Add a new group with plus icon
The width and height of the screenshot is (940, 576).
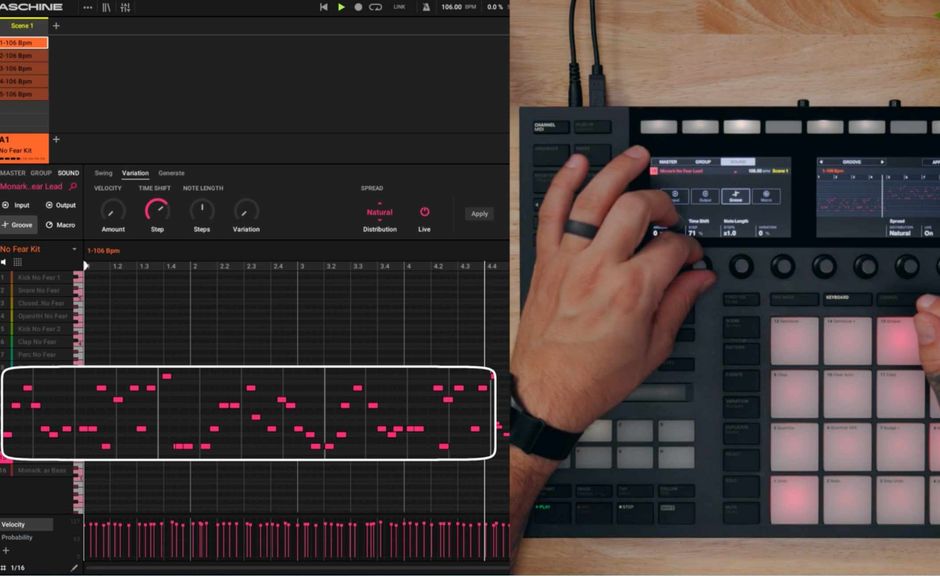[x=56, y=139]
